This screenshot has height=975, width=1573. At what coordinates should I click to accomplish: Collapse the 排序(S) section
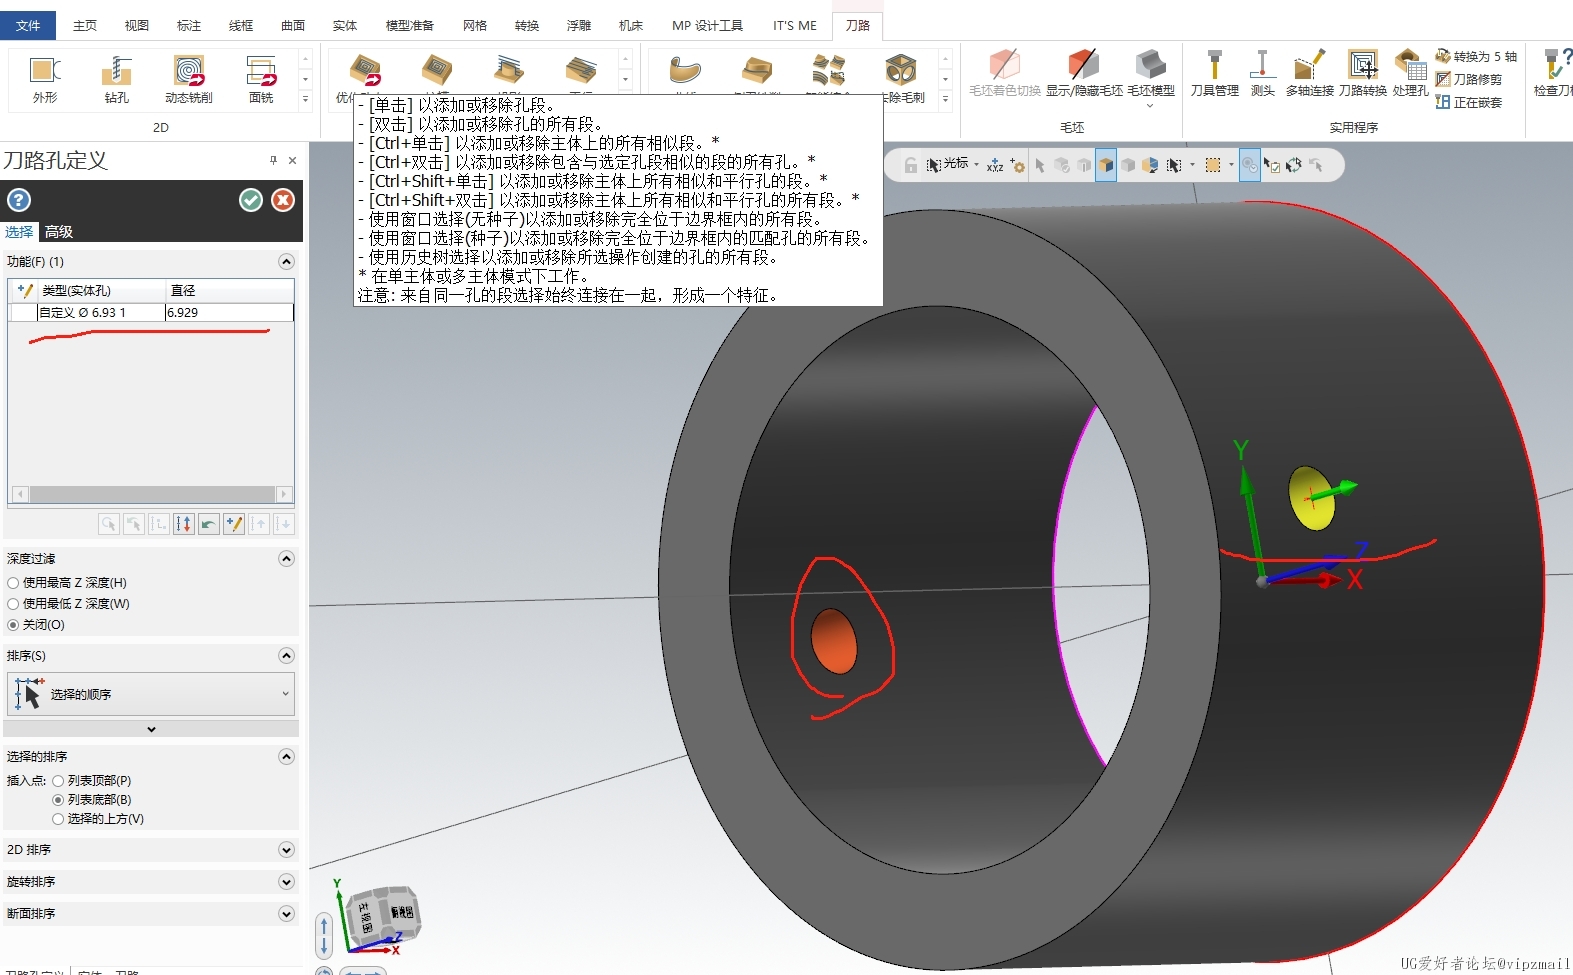(286, 656)
